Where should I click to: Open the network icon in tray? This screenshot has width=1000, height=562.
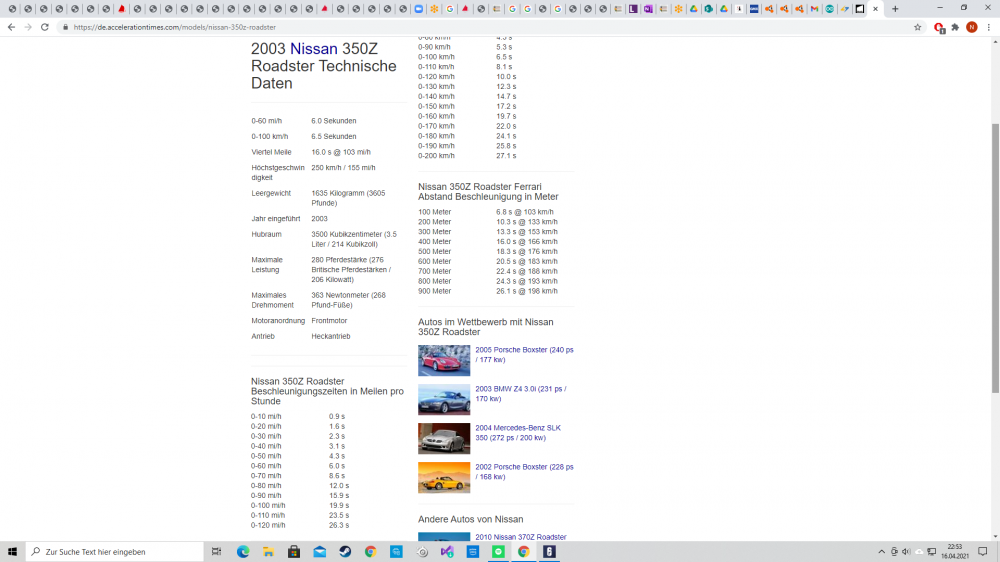click(932, 552)
